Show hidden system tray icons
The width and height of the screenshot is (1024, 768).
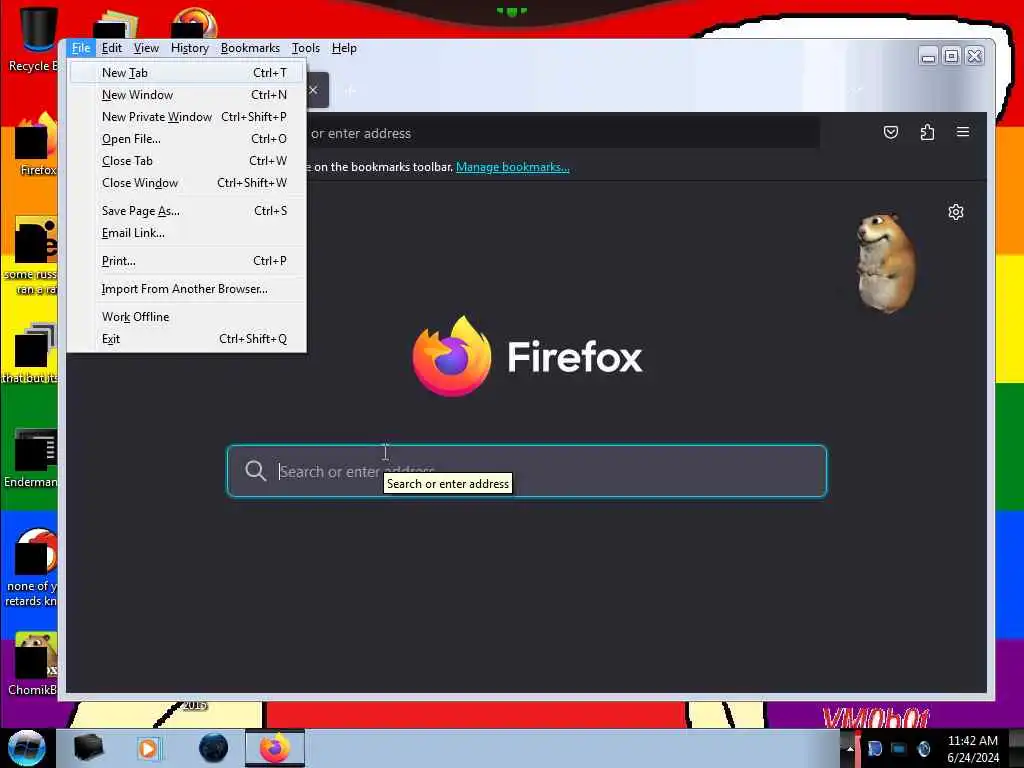click(850, 749)
